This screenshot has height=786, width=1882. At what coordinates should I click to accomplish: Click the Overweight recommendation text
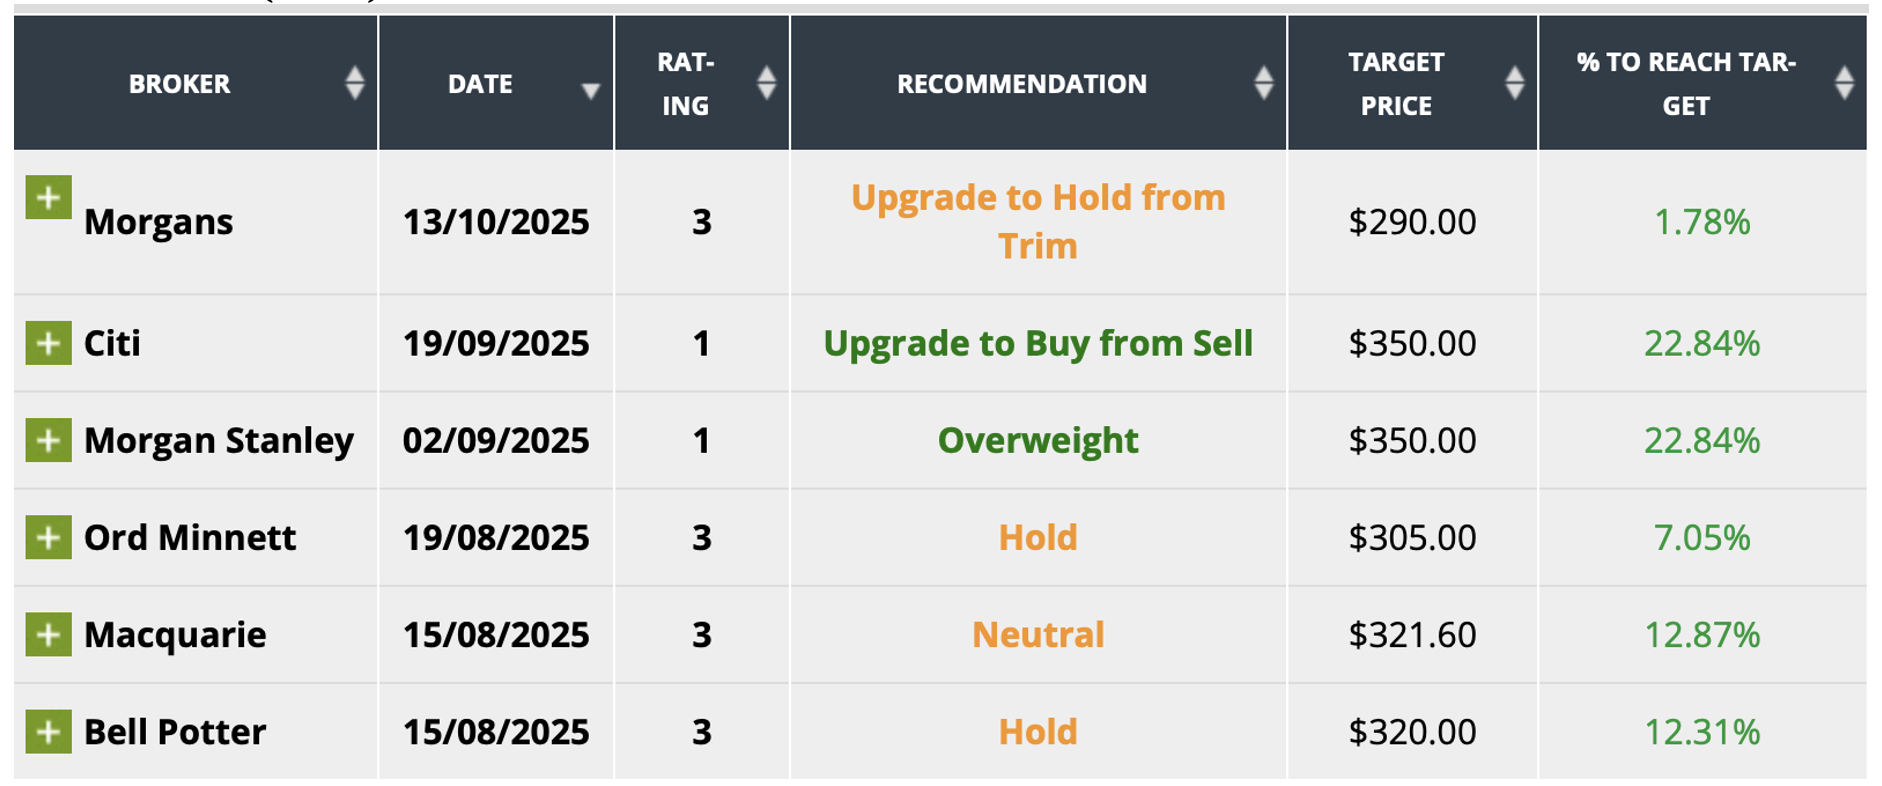click(1037, 440)
